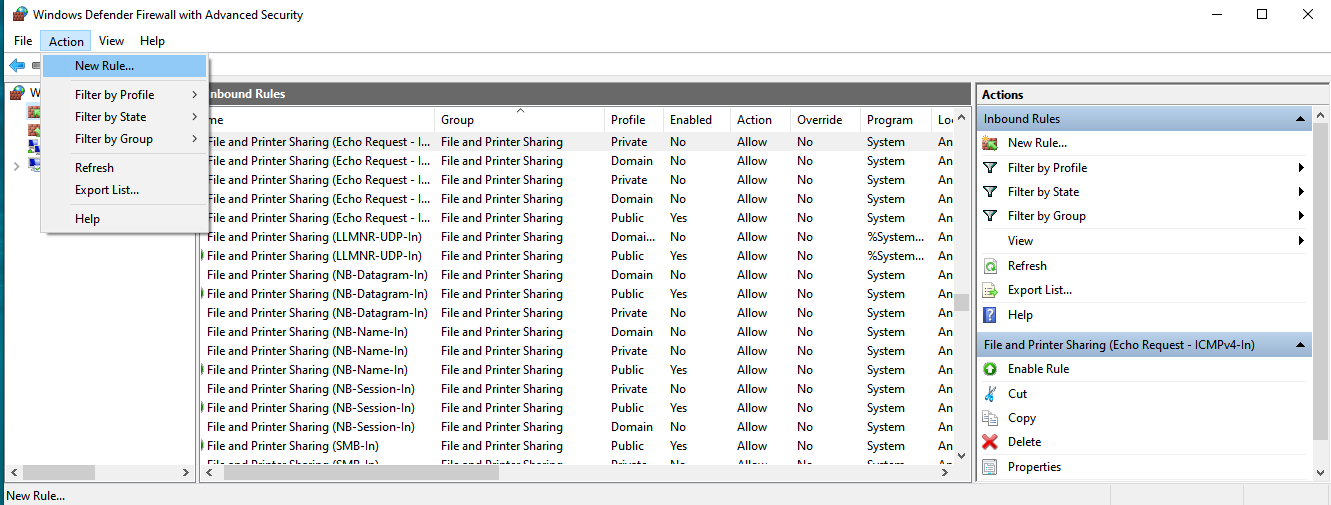This screenshot has width=1331, height=505.
Task: Sort rules by the Program column header
Action: (896, 120)
